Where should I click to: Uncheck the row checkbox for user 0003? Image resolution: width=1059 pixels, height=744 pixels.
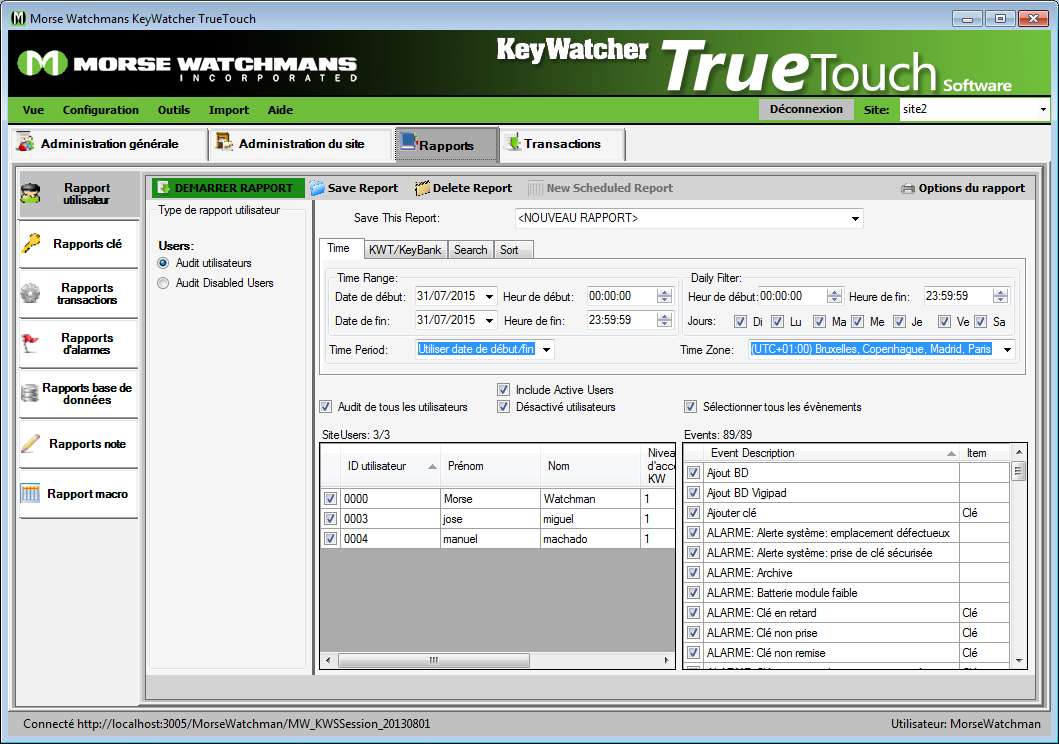coord(331,519)
